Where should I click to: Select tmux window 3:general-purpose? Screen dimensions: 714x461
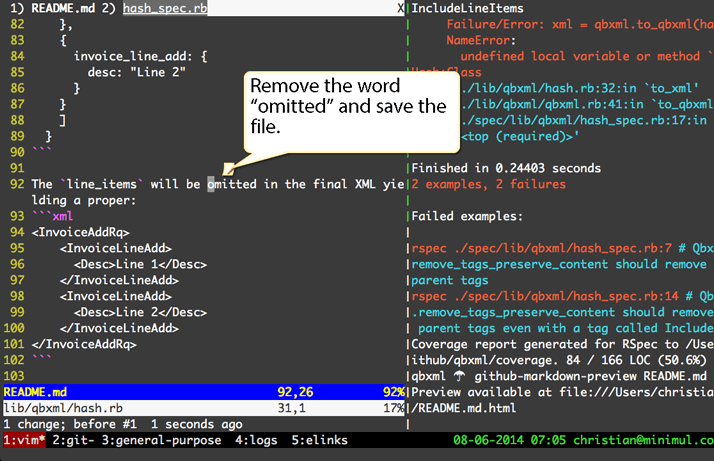tap(161, 440)
